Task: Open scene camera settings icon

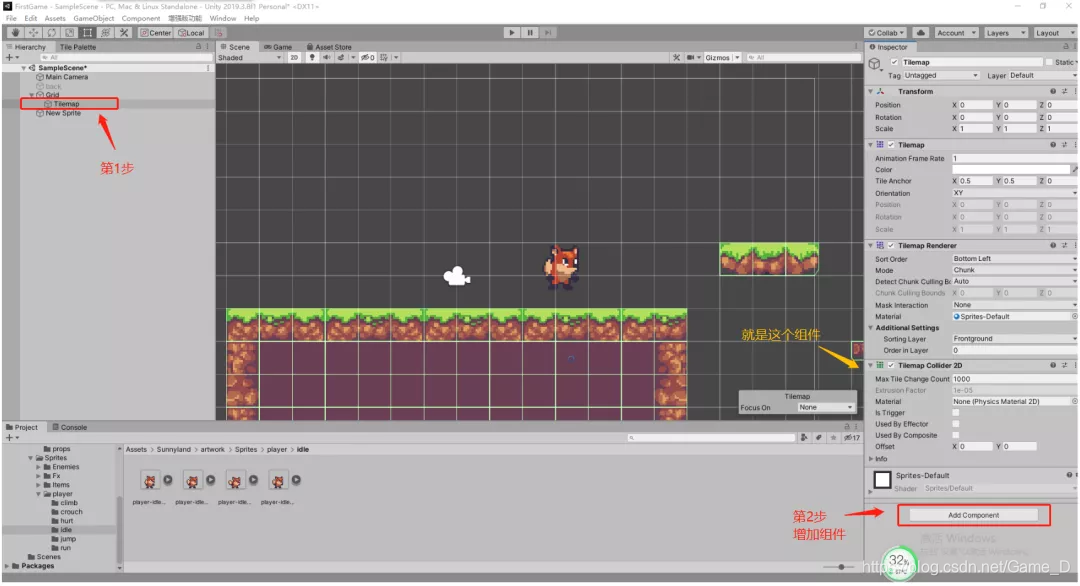Action: pyautogui.click(x=690, y=57)
